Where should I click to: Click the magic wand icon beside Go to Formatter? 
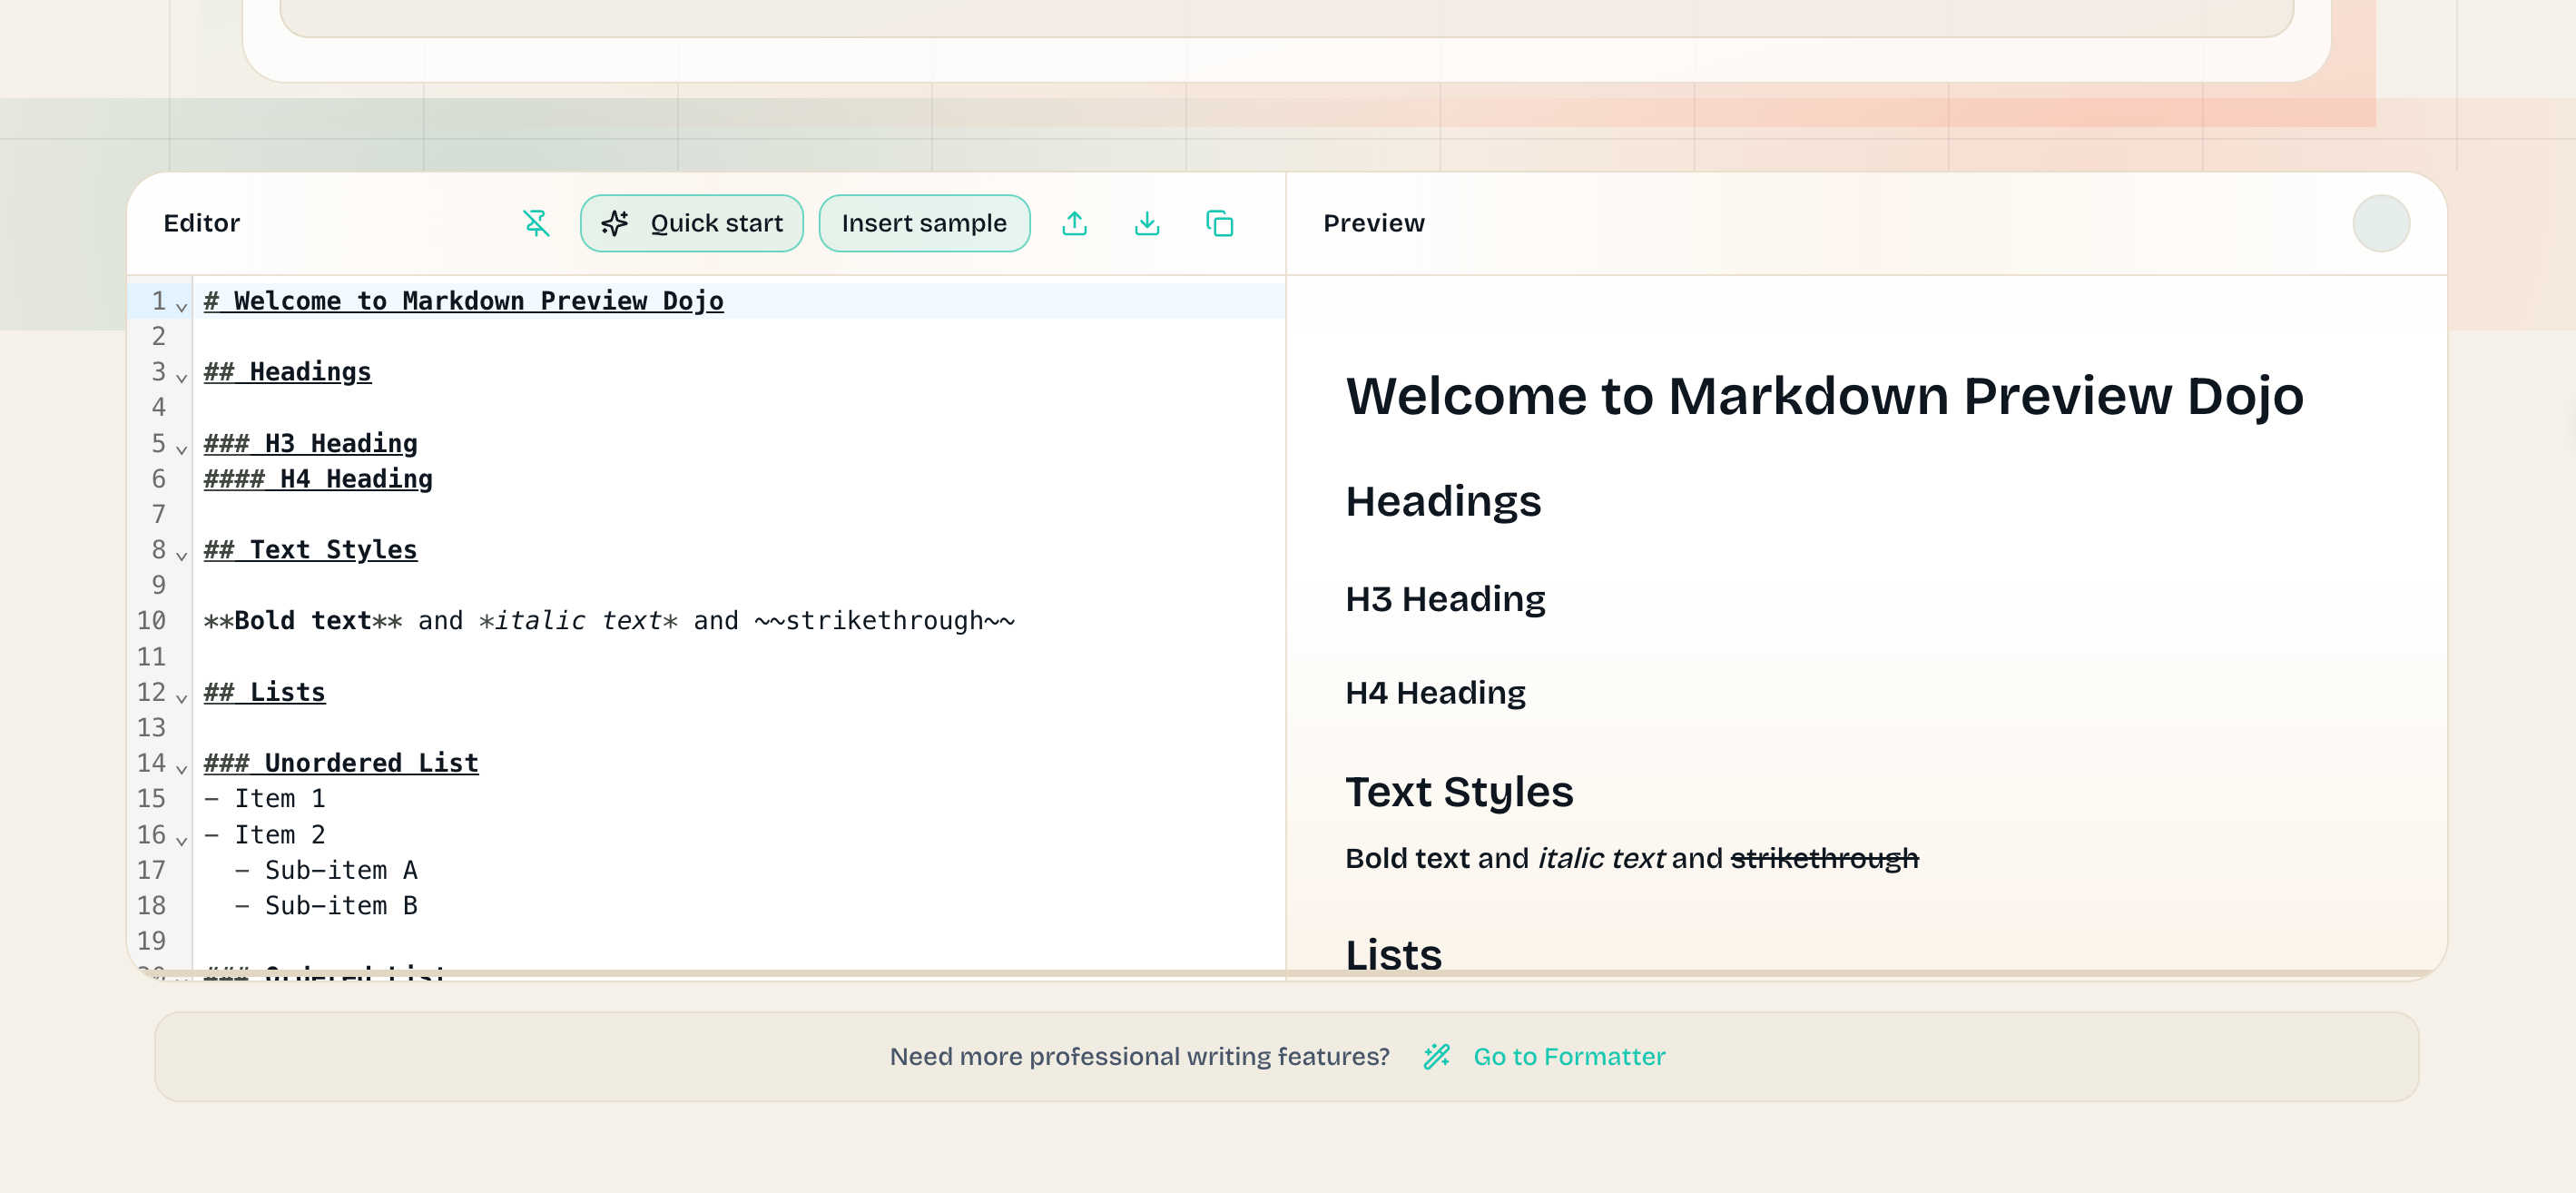[1438, 1056]
